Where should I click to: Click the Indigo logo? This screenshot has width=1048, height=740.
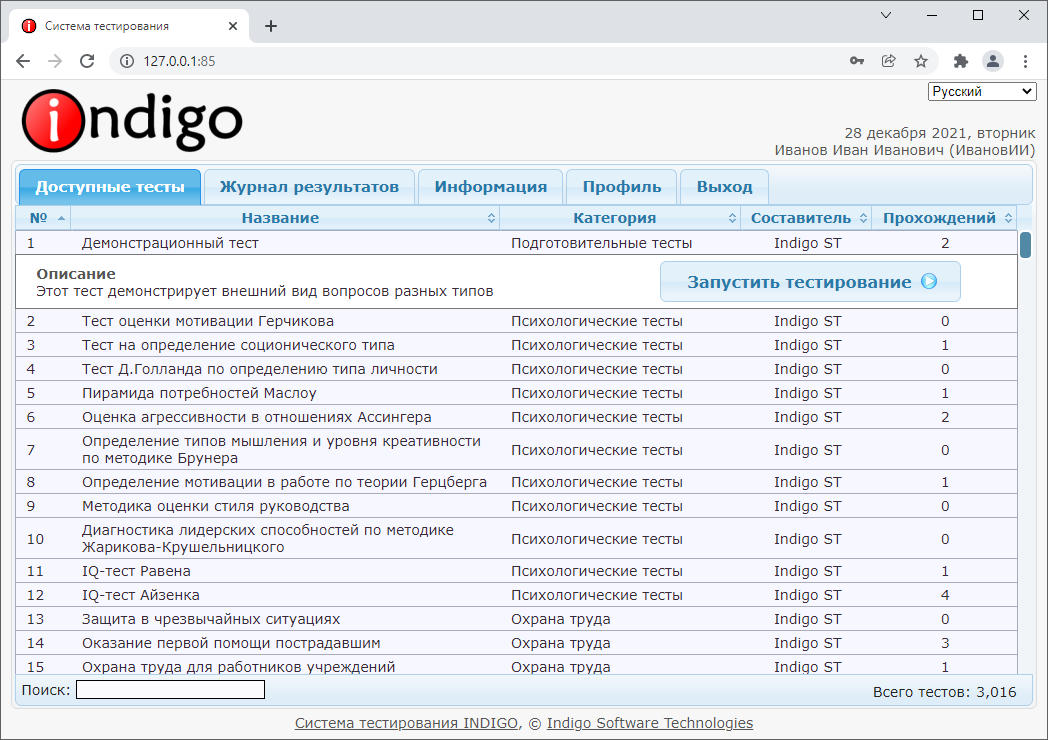132,122
